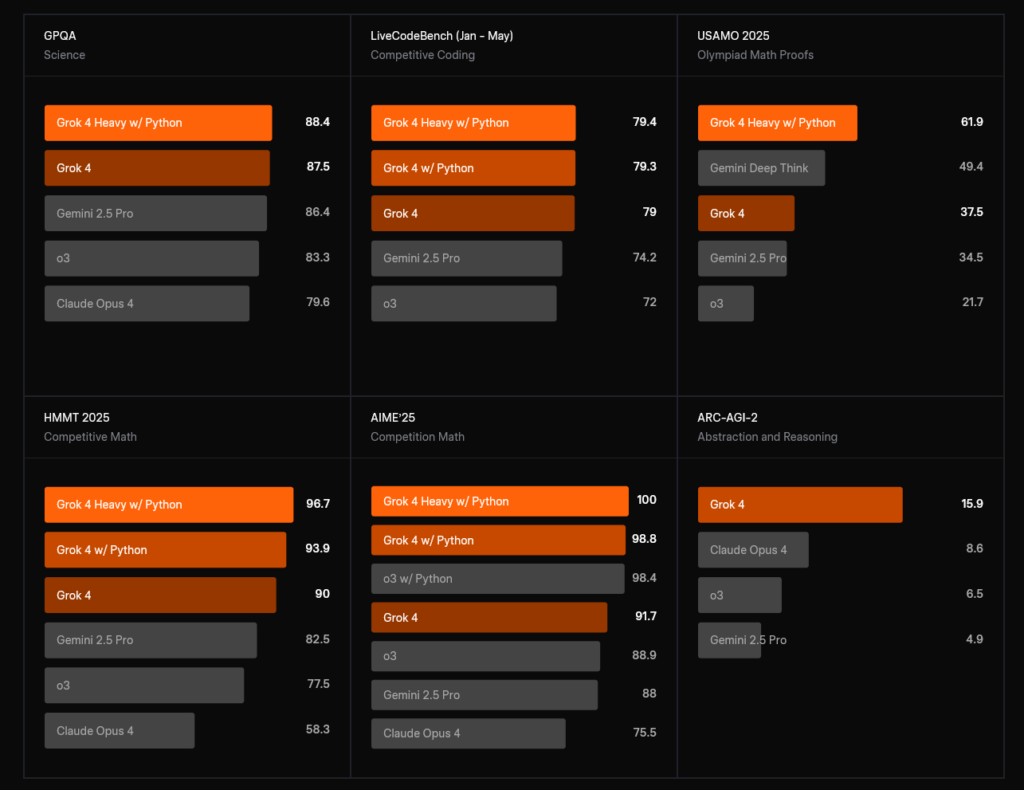This screenshot has width=1024, height=790.
Task: Click the 61.9 score in USAMO 2025
Action: point(971,122)
